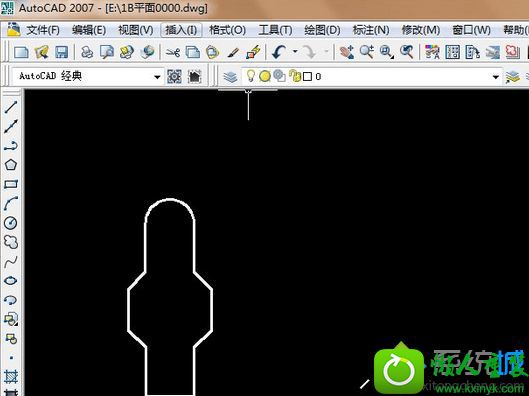Select the Ellipse Arc tool
The height and width of the screenshot is (396, 529).
pyautogui.click(x=11, y=300)
